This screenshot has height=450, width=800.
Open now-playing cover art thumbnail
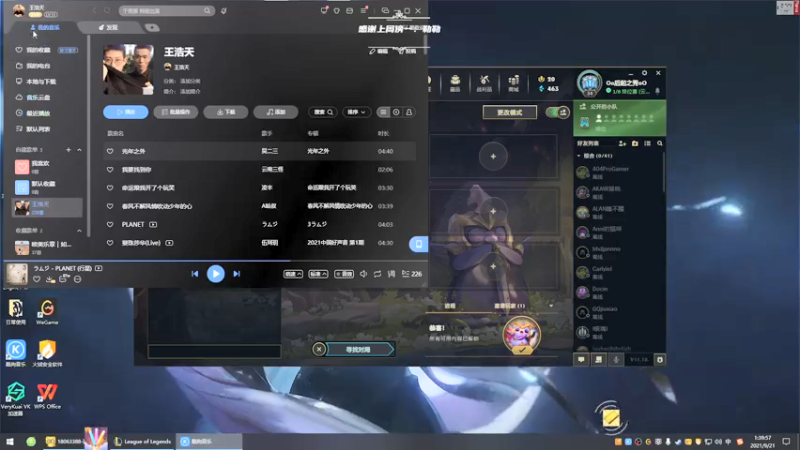pyautogui.click(x=17, y=274)
